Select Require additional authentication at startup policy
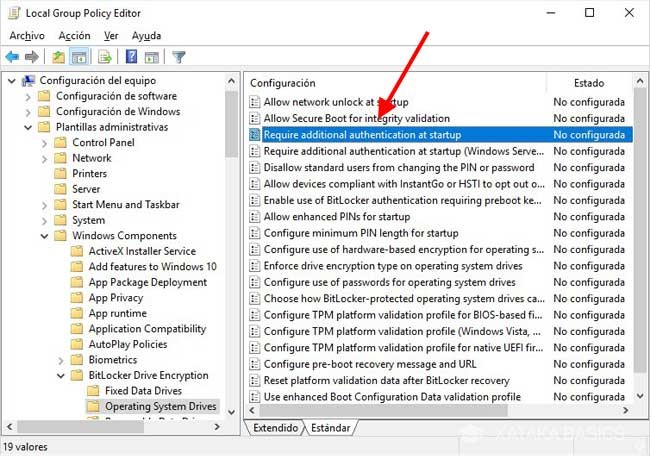Viewport: 650px width, 456px height. pos(361,134)
